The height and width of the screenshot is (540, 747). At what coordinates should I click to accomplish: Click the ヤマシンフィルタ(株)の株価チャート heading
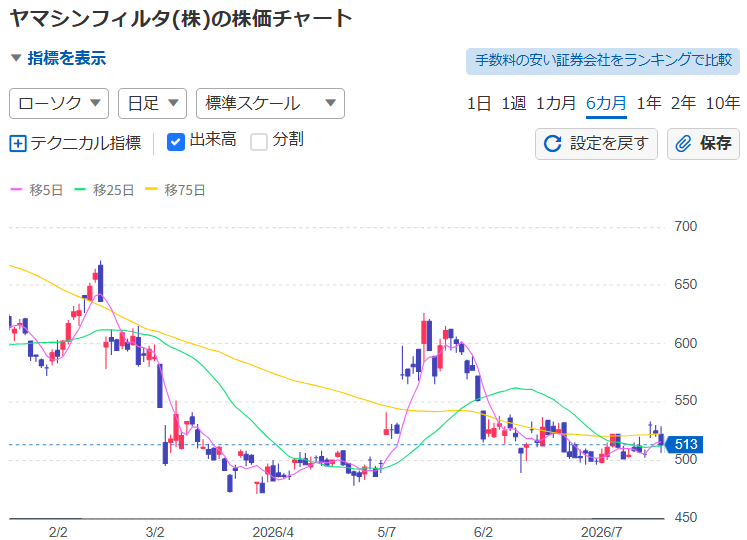(x=181, y=19)
